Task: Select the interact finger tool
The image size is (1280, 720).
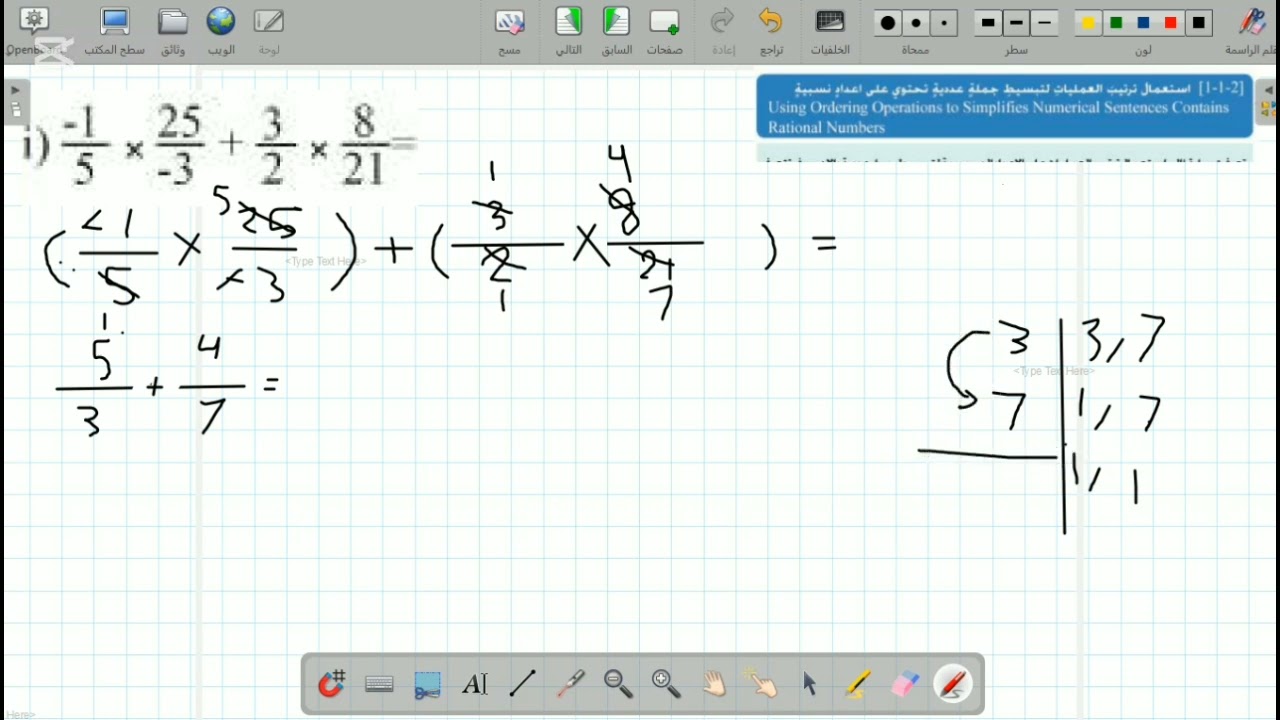Action: [x=762, y=684]
